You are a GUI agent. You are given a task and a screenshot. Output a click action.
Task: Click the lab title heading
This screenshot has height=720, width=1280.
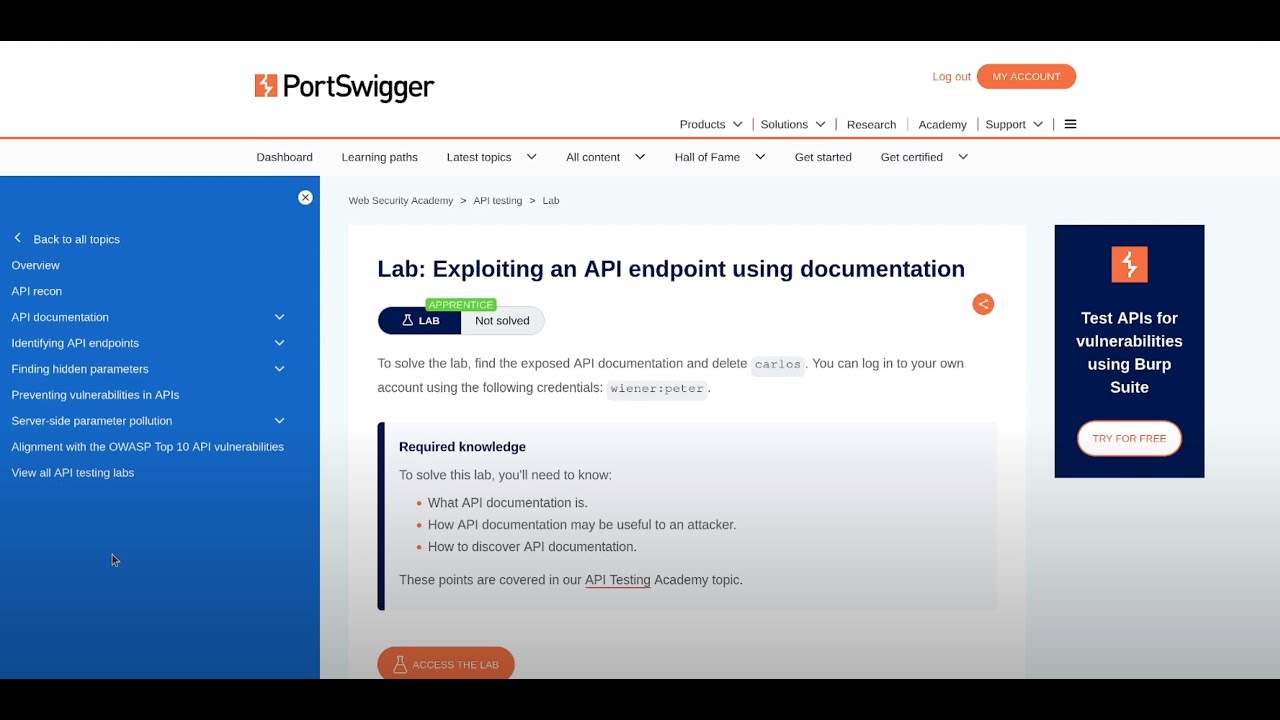pyautogui.click(x=671, y=269)
